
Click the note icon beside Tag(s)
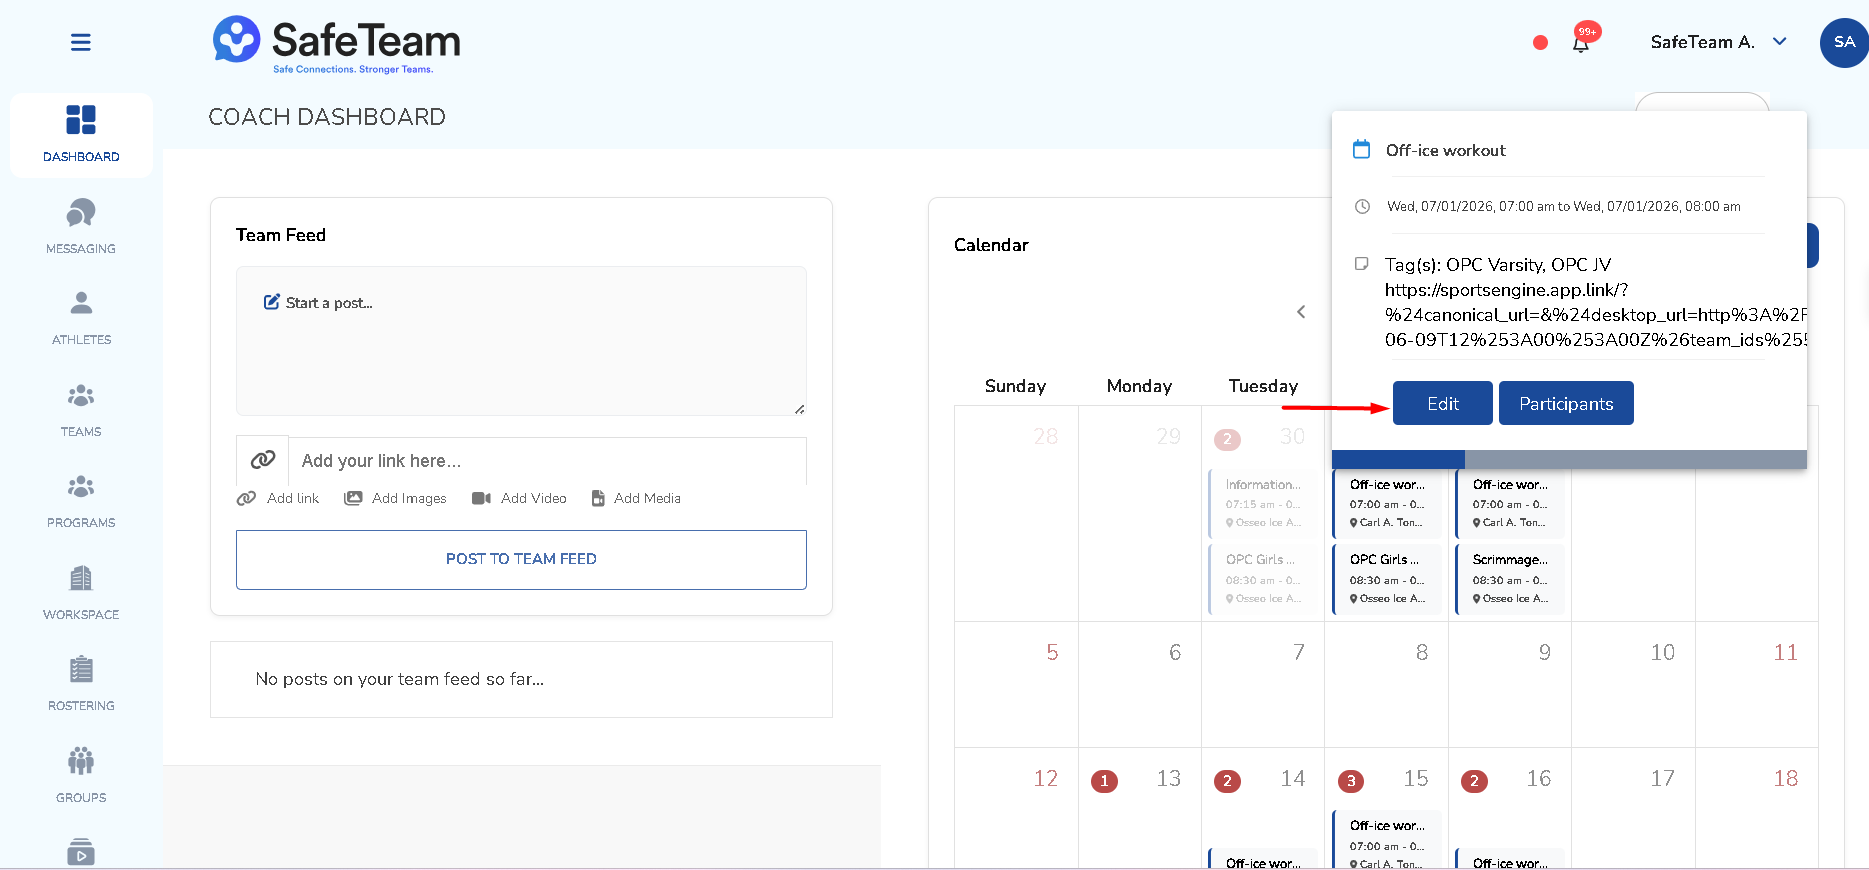[1361, 264]
